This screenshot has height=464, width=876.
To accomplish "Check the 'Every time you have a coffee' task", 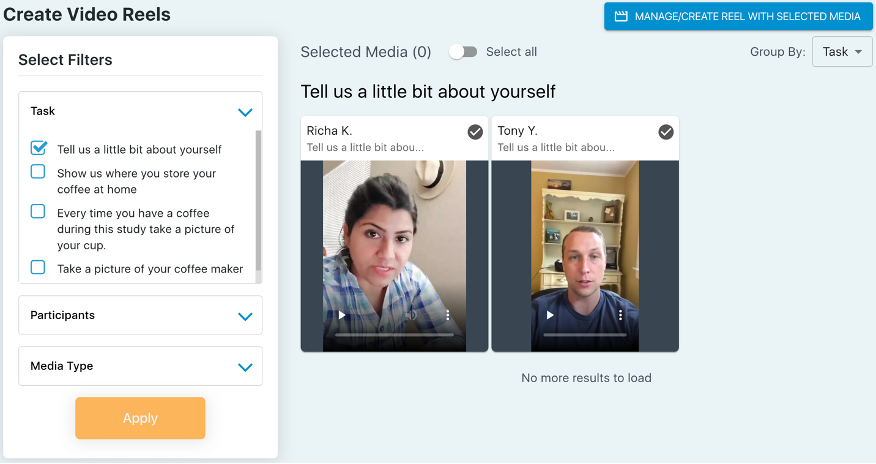I will tap(38, 211).
